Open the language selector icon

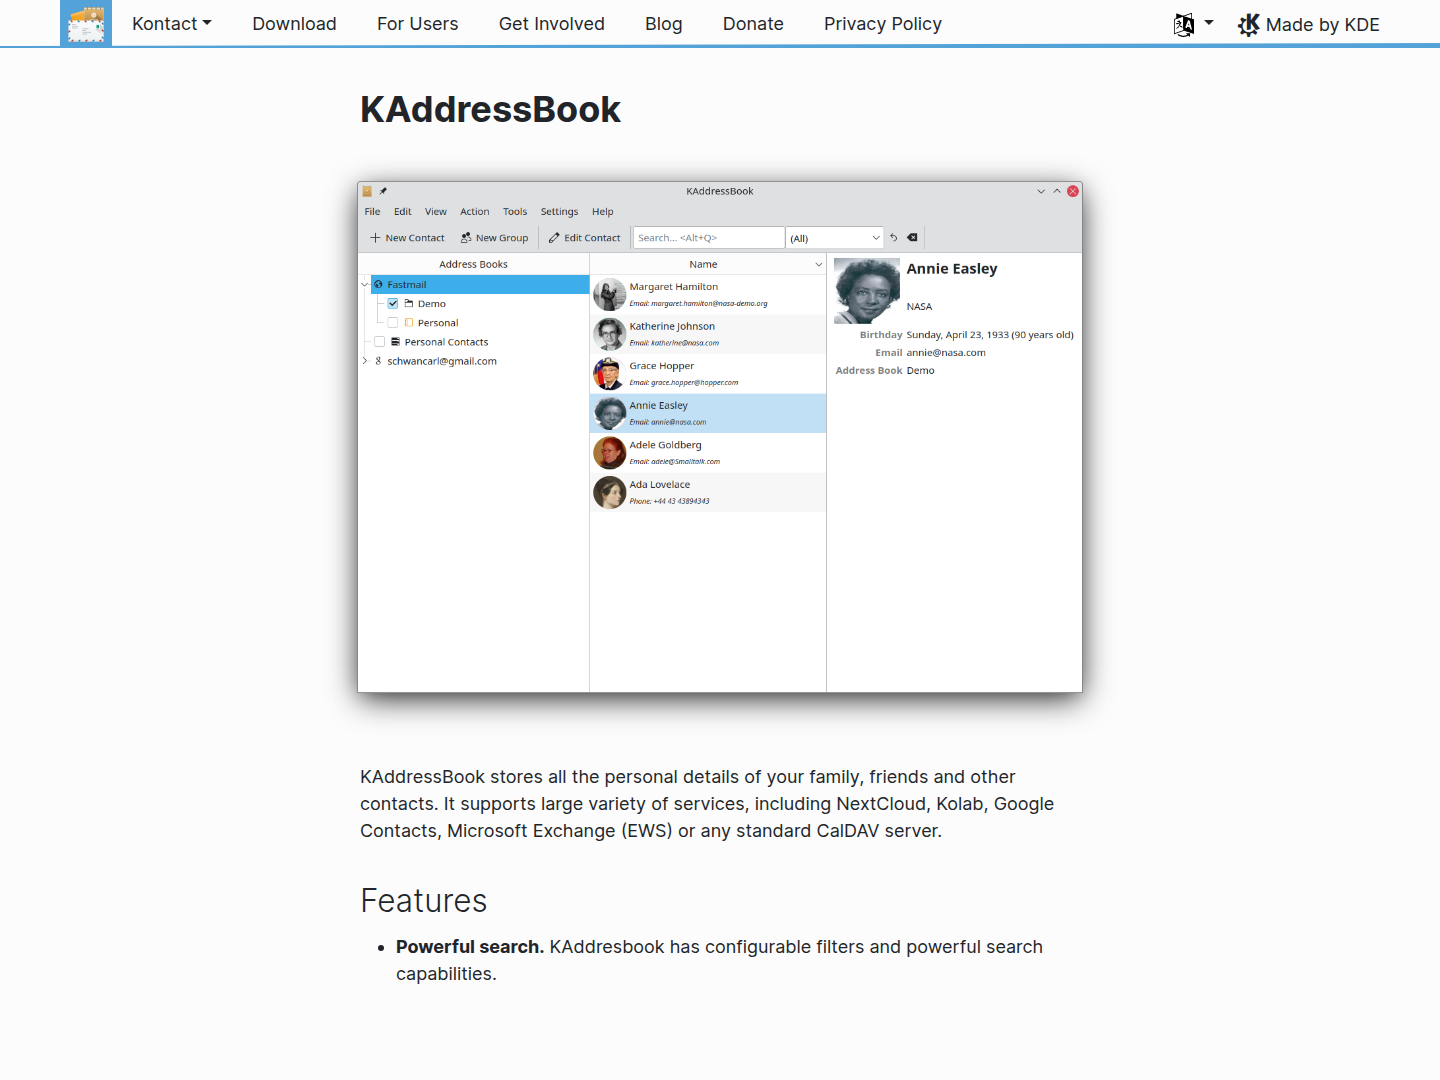(1184, 24)
